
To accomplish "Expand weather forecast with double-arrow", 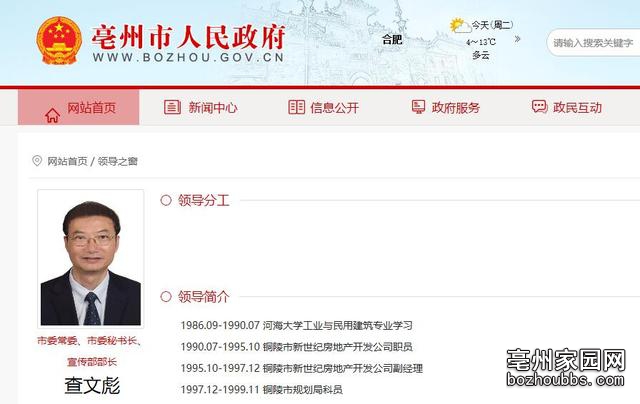I will (x=518, y=39).
